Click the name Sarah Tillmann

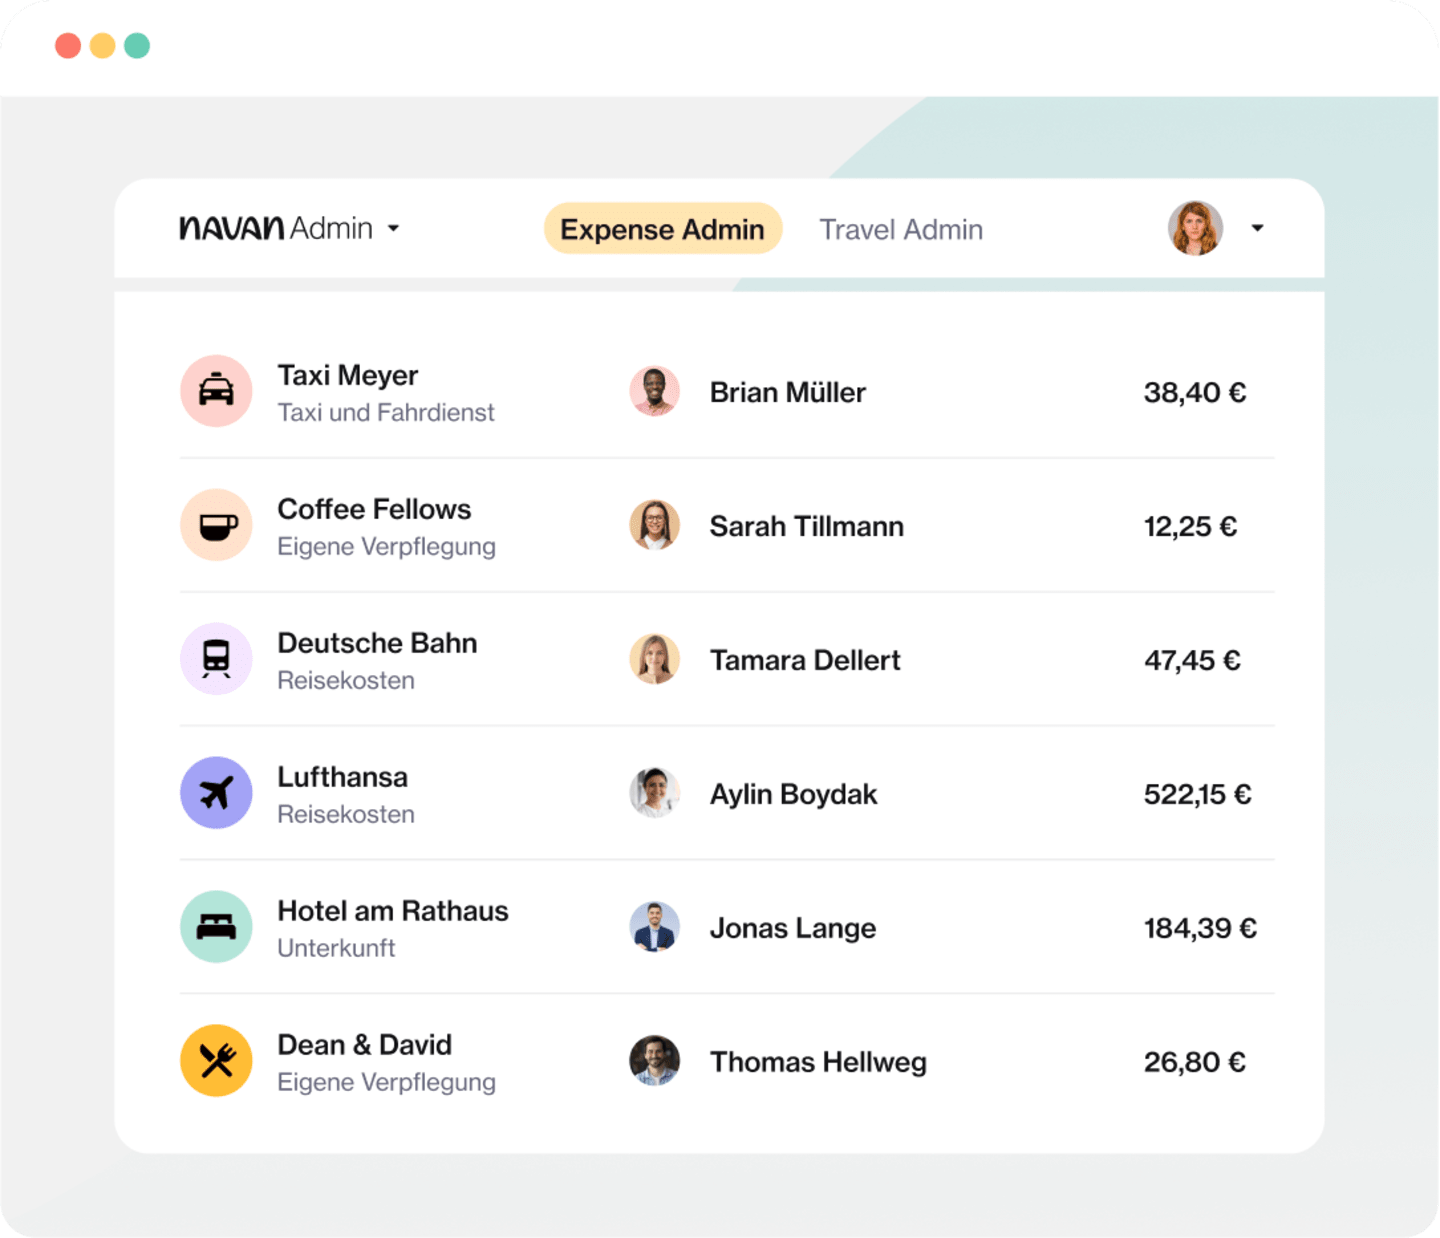tap(807, 526)
